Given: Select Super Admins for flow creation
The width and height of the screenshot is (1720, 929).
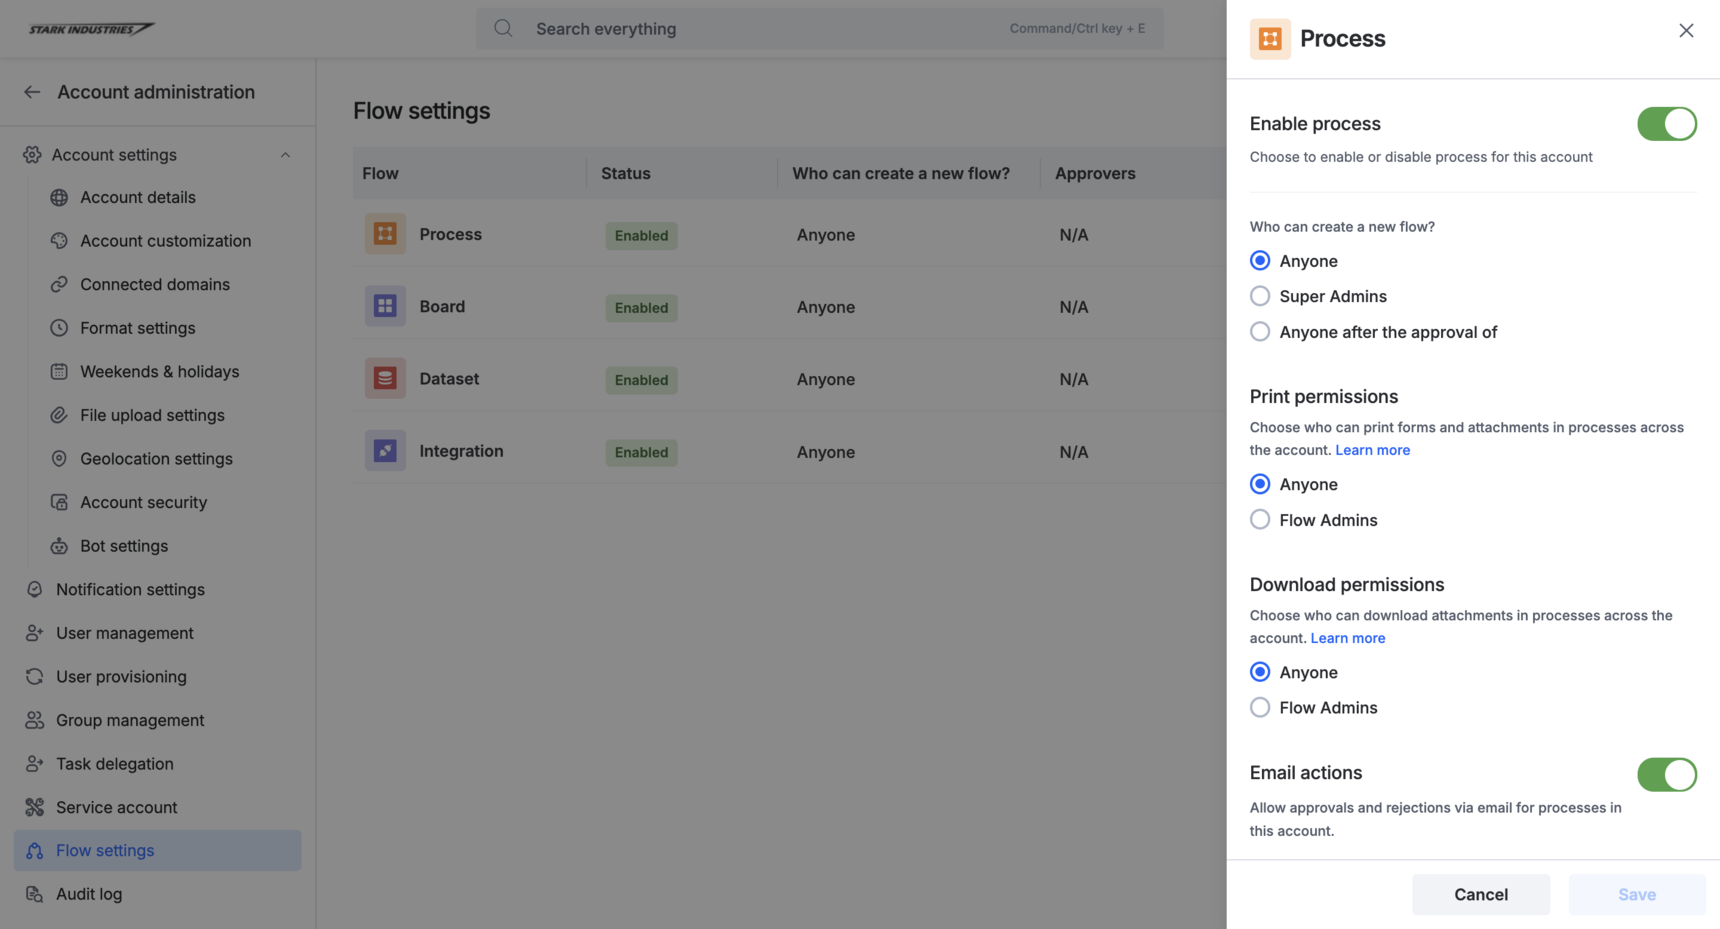Looking at the screenshot, I should (x=1260, y=296).
